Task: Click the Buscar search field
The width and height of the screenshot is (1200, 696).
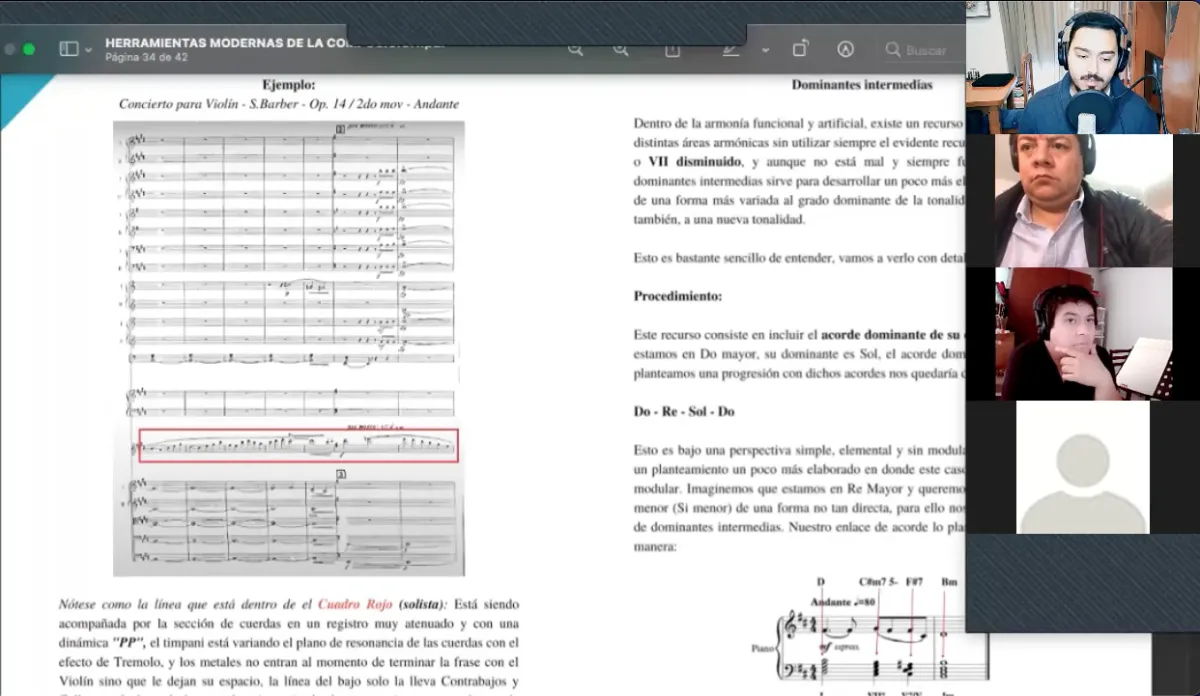Action: (922, 49)
